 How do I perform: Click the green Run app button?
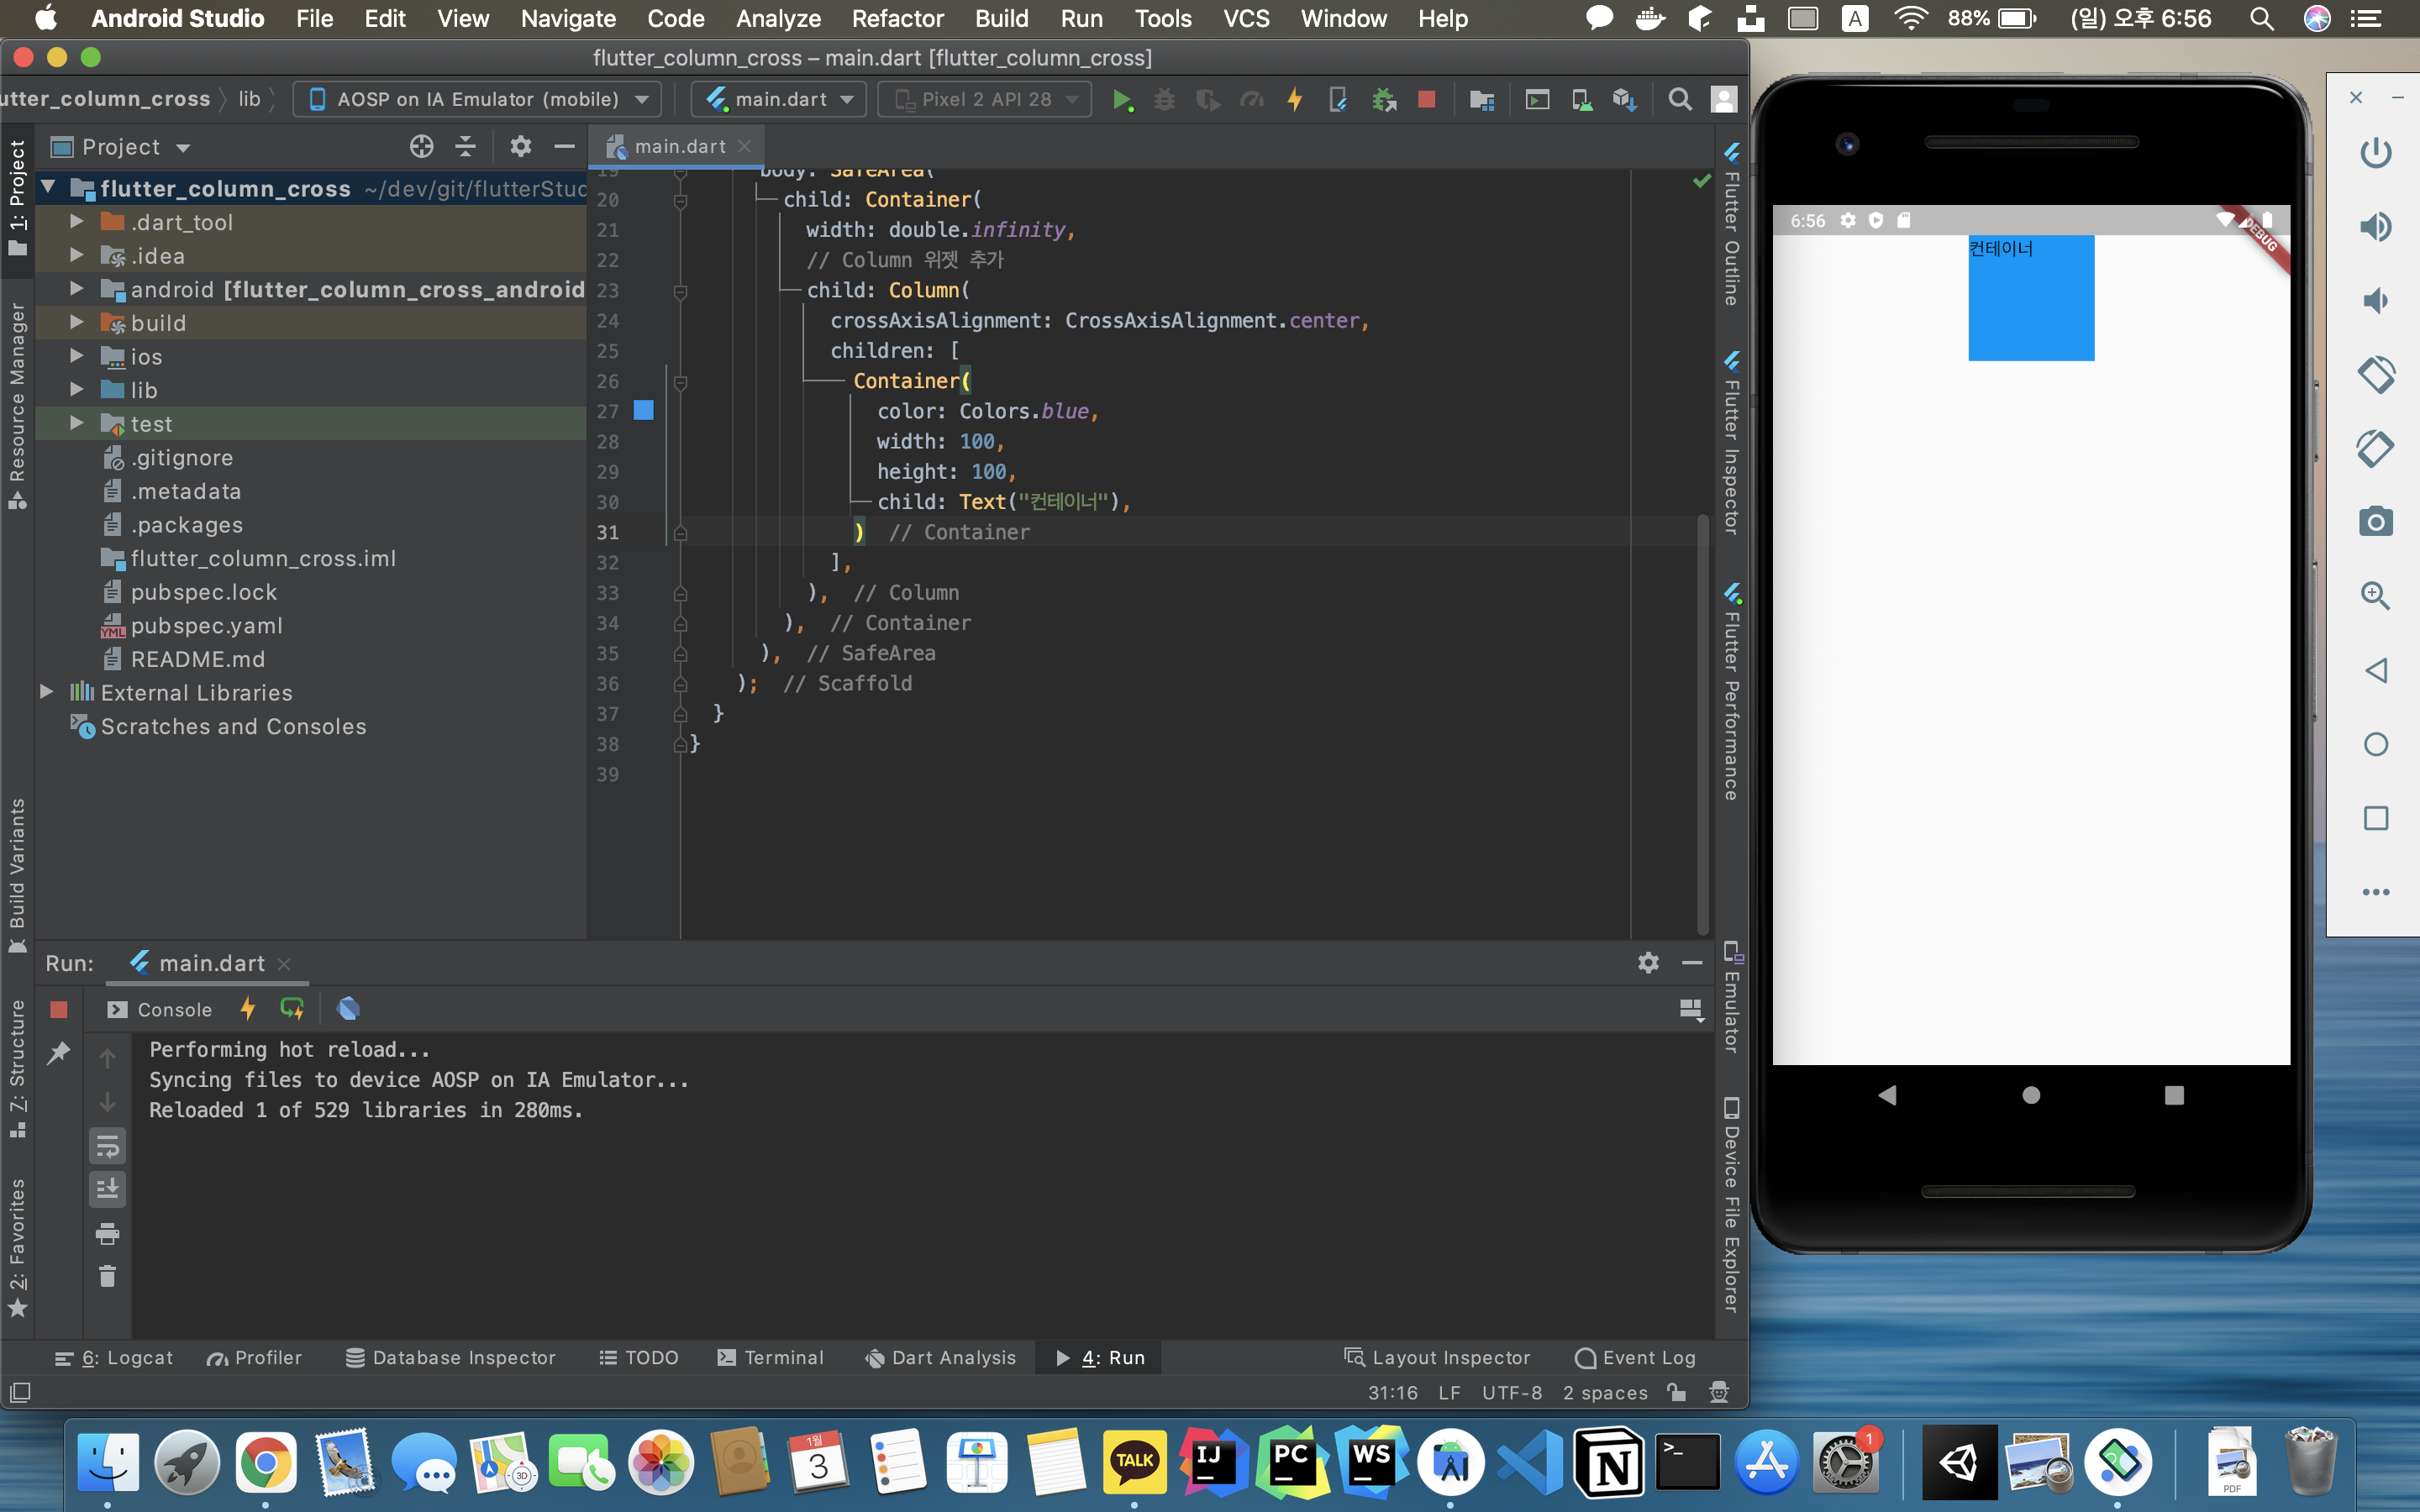click(x=1122, y=99)
